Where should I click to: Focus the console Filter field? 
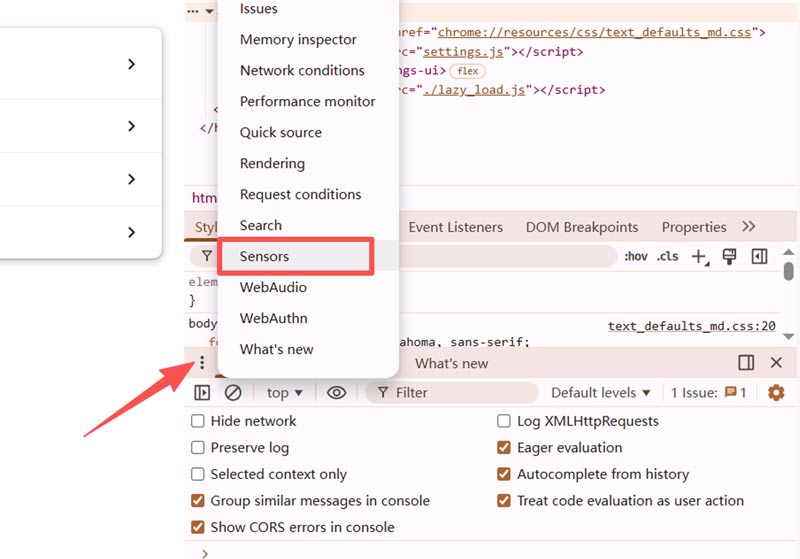pyautogui.click(x=452, y=393)
